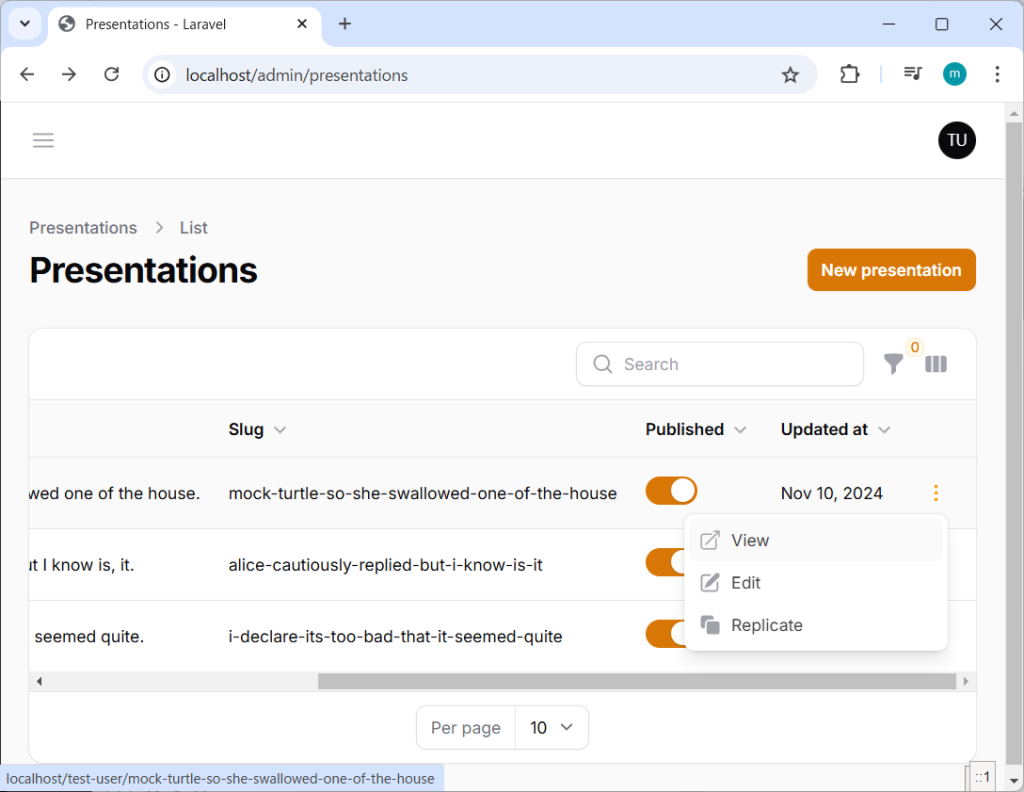Open the table filter funnel icon
The image size is (1024, 792).
pyautogui.click(x=893, y=365)
